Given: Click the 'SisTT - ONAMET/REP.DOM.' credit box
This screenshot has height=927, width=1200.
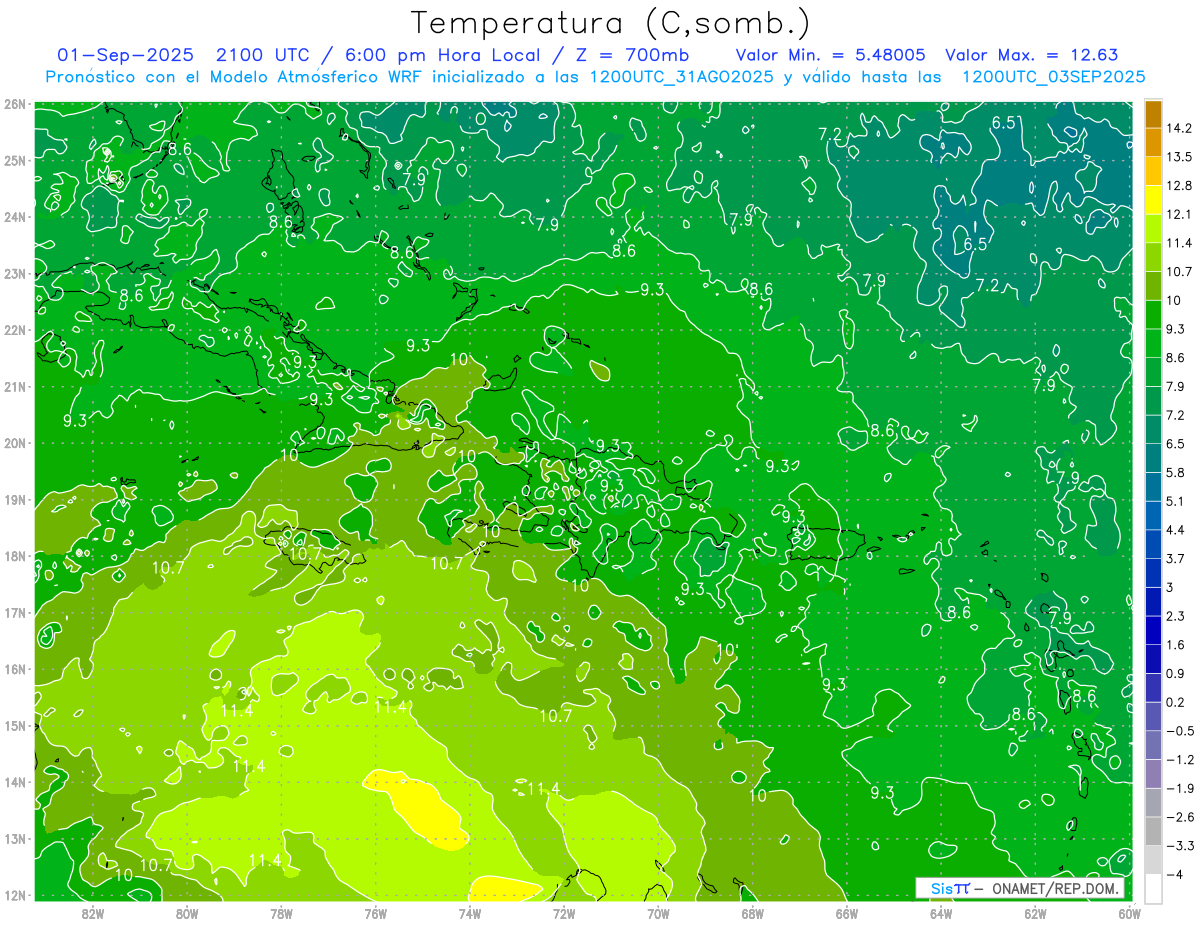Looking at the screenshot, I should (1019, 888).
